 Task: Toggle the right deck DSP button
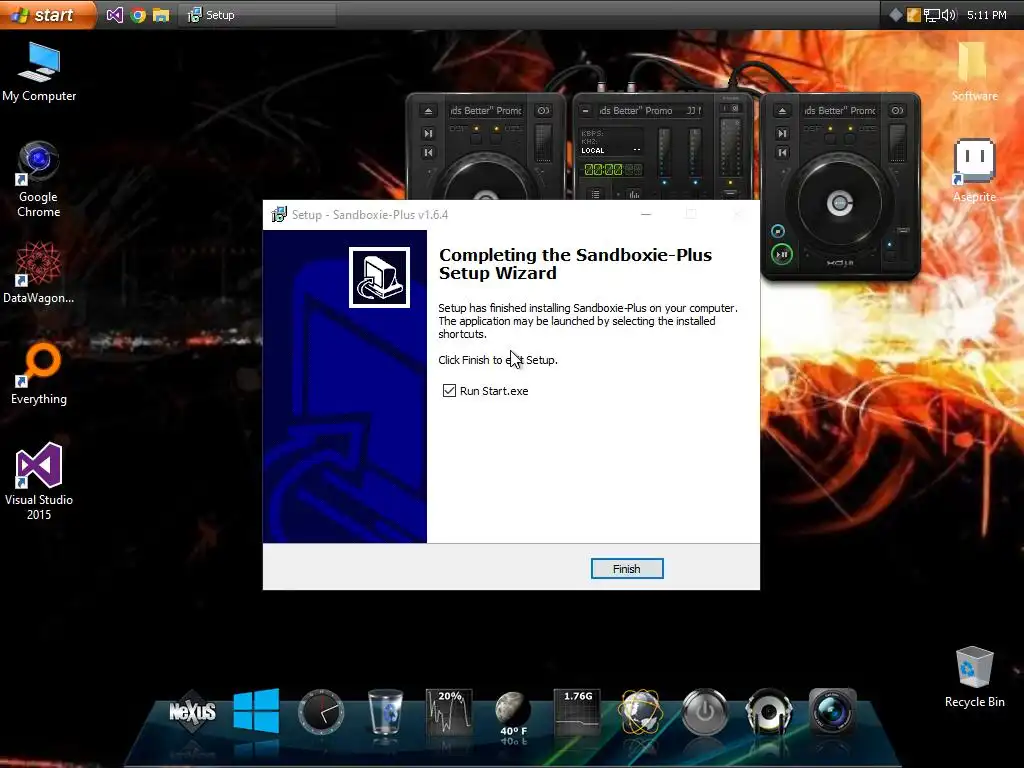pyautogui.click(x=830, y=138)
